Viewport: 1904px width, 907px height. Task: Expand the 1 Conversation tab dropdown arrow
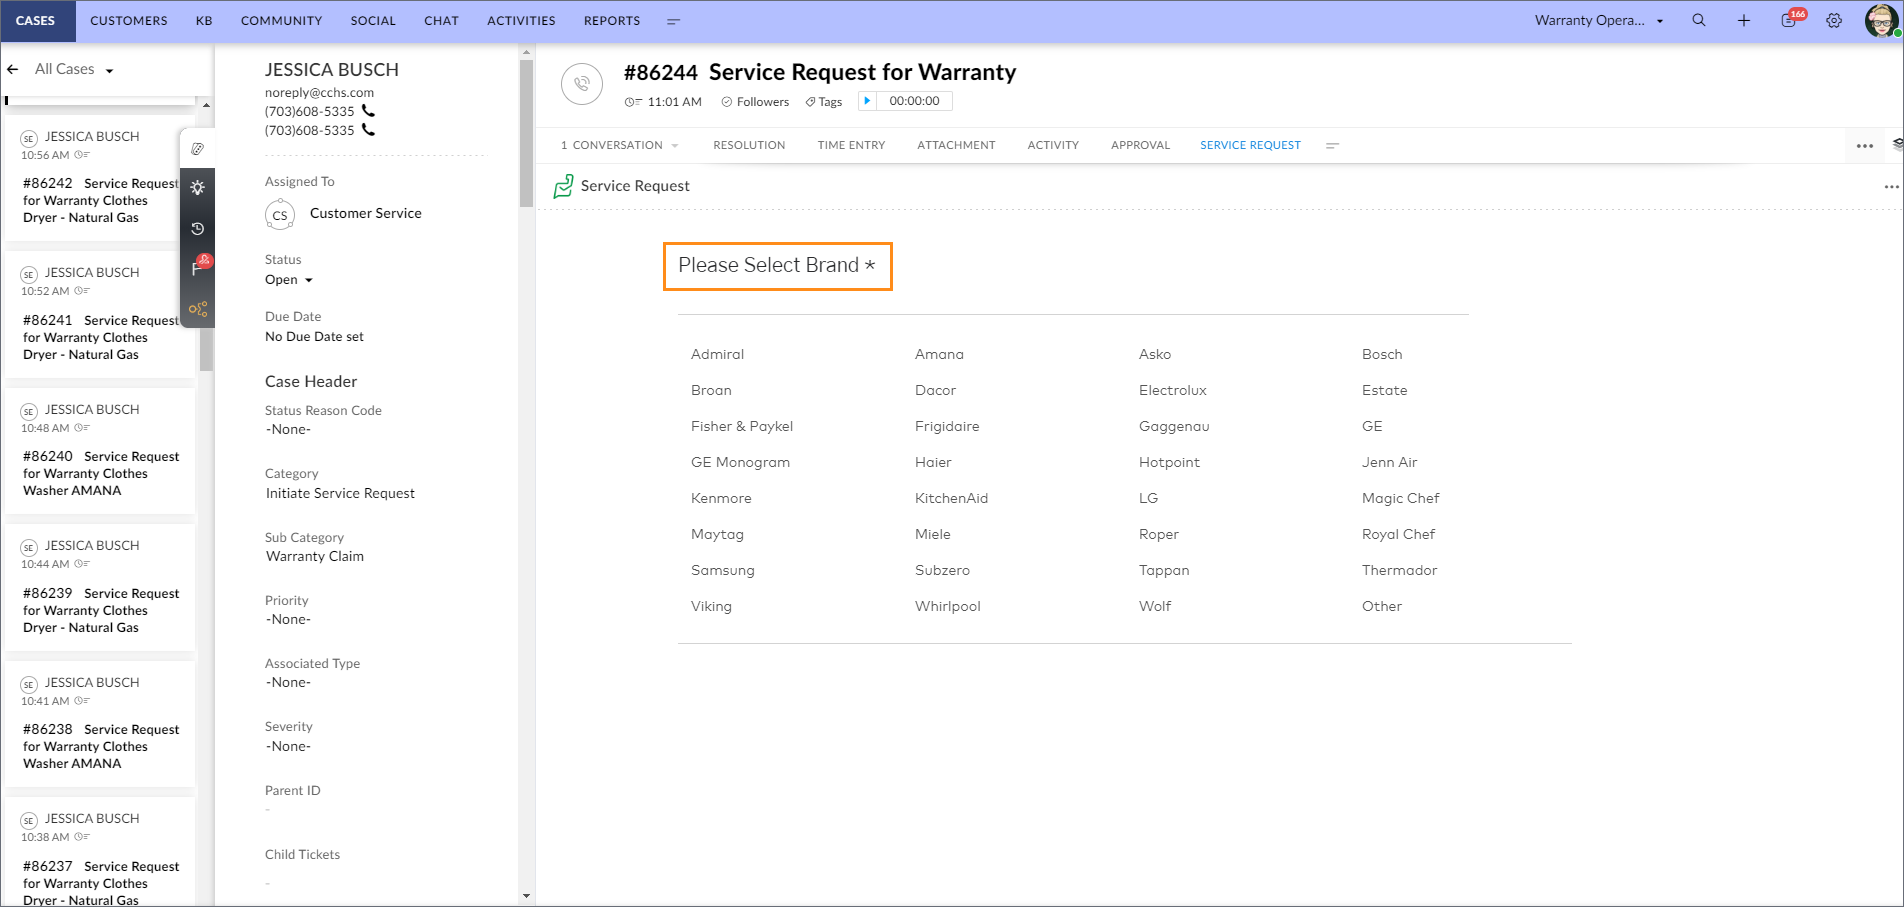click(675, 146)
